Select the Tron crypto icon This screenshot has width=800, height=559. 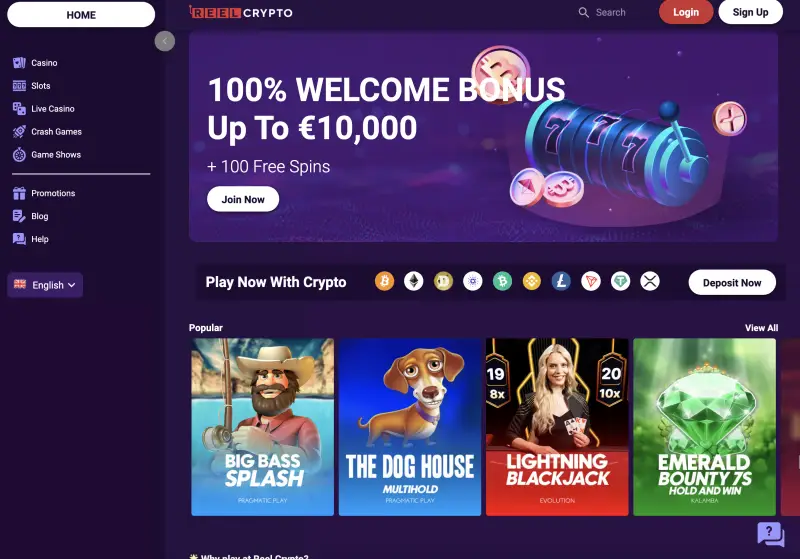click(591, 281)
